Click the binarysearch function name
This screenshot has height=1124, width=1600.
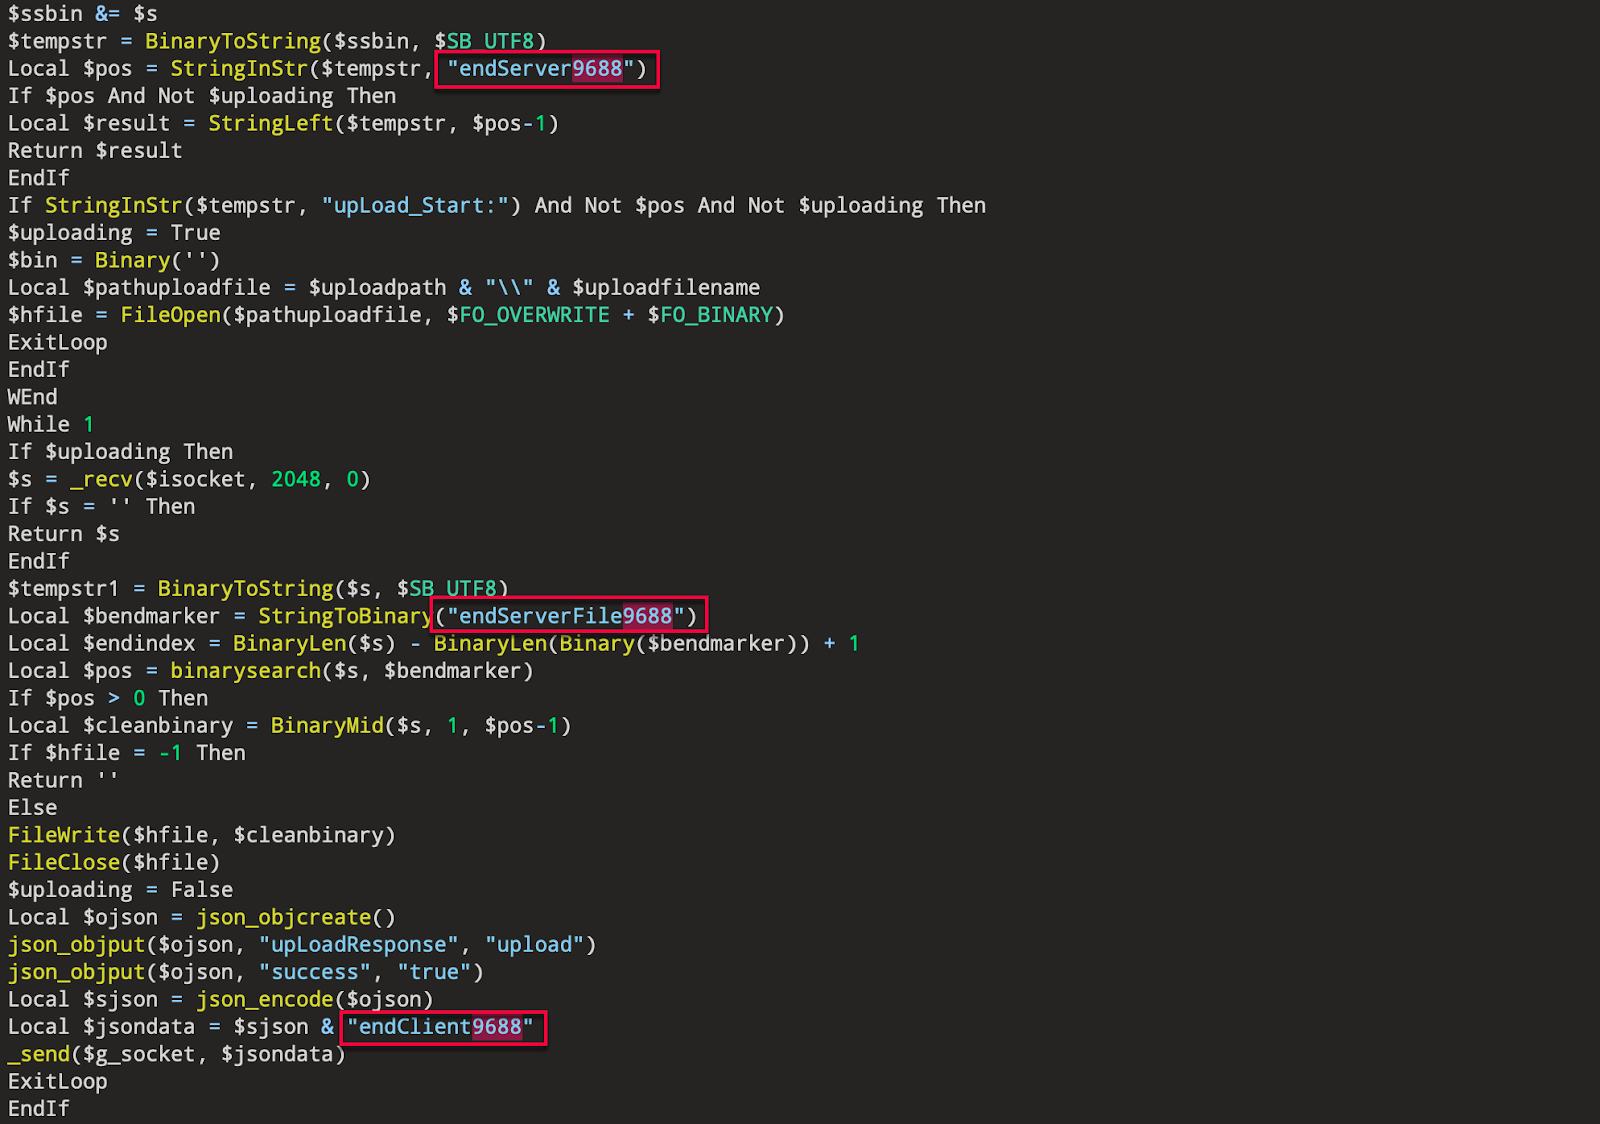[x=245, y=670]
